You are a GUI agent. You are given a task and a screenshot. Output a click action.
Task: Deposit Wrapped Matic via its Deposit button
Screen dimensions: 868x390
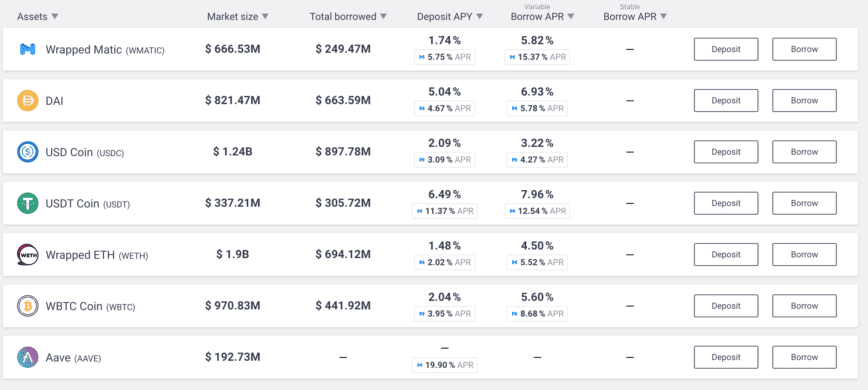[726, 49]
